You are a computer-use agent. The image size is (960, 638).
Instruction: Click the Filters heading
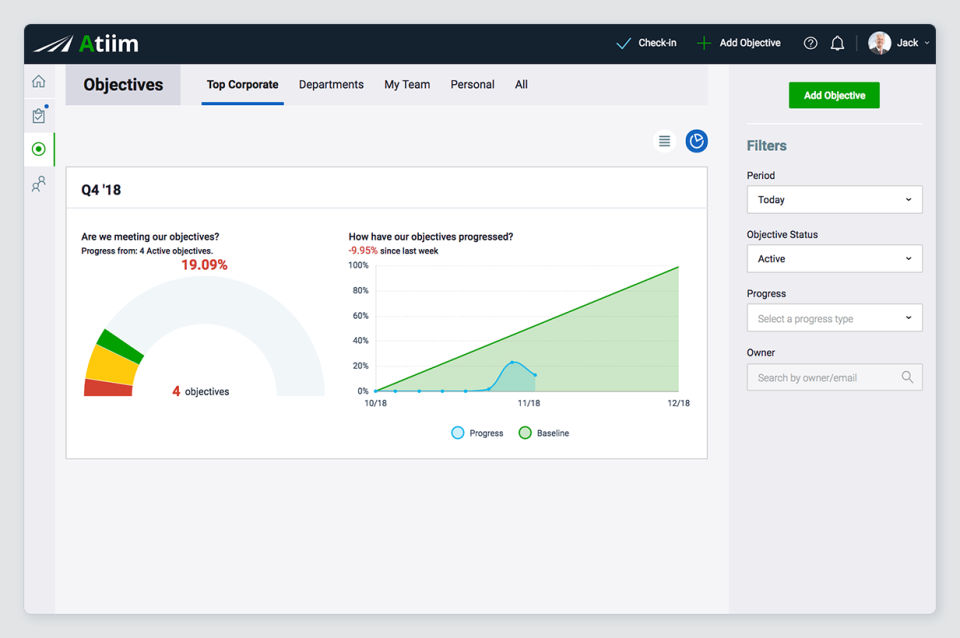767,146
